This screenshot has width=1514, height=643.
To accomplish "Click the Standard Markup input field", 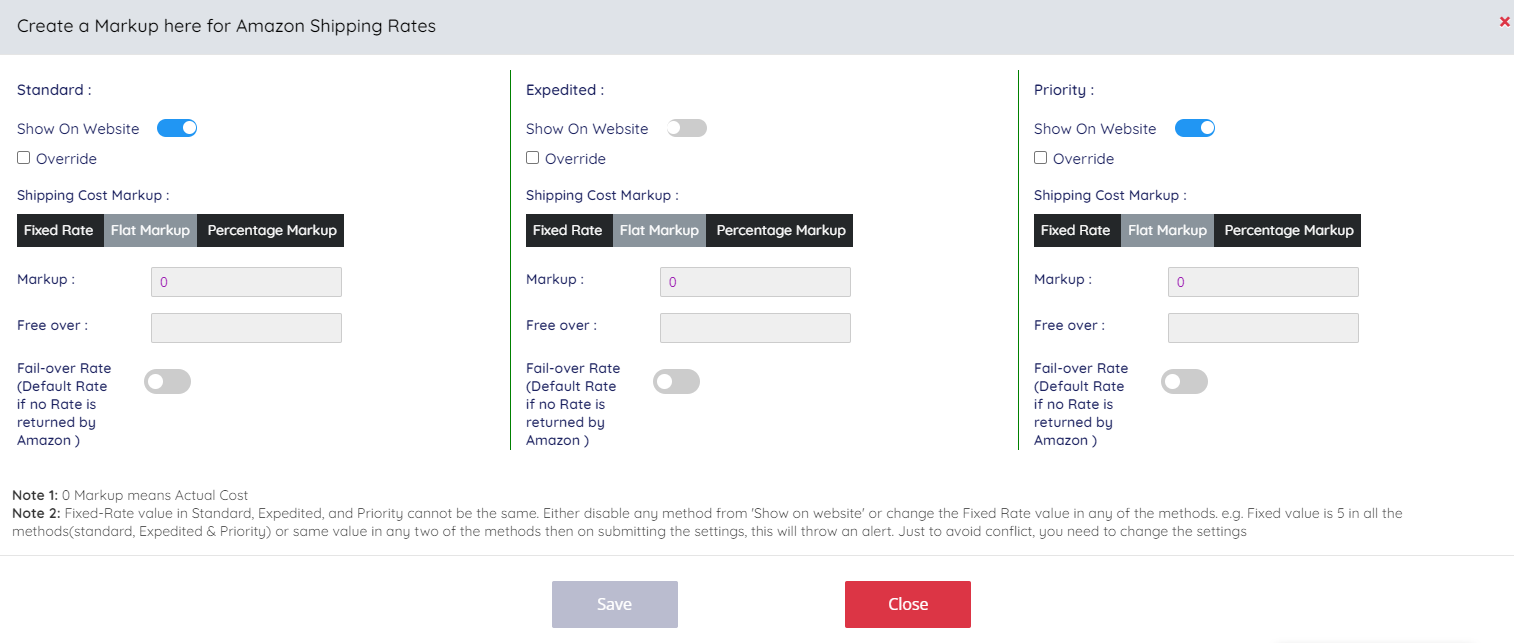I will tap(246, 282).
